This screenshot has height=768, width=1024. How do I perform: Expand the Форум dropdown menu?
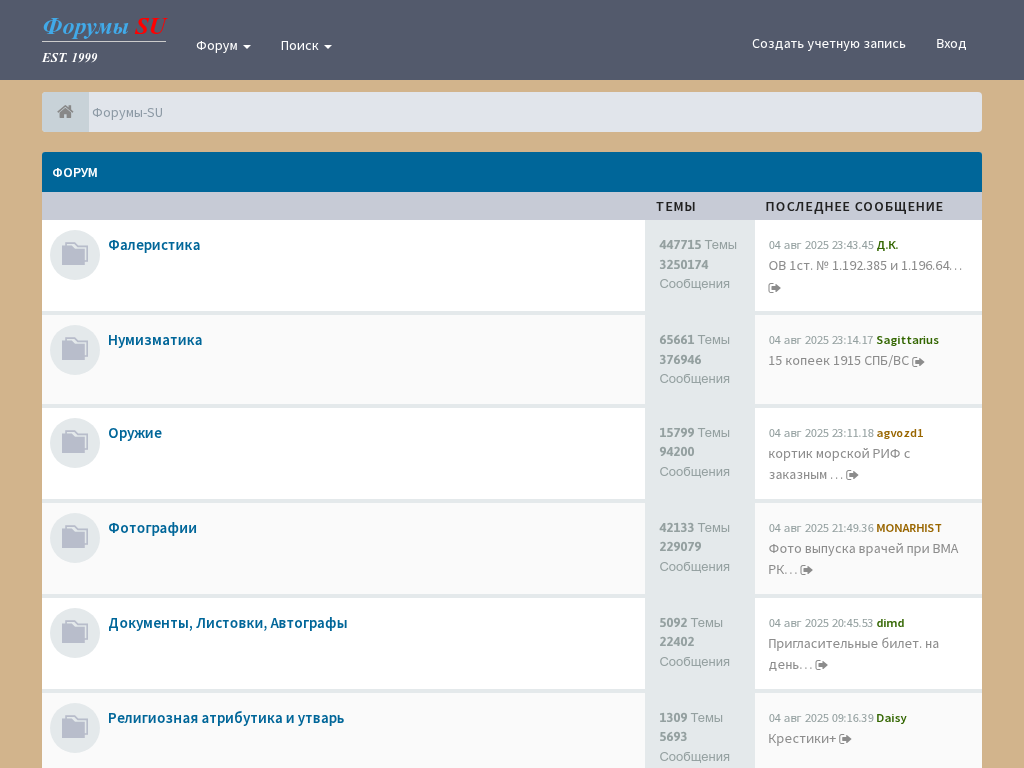[223, 45]
